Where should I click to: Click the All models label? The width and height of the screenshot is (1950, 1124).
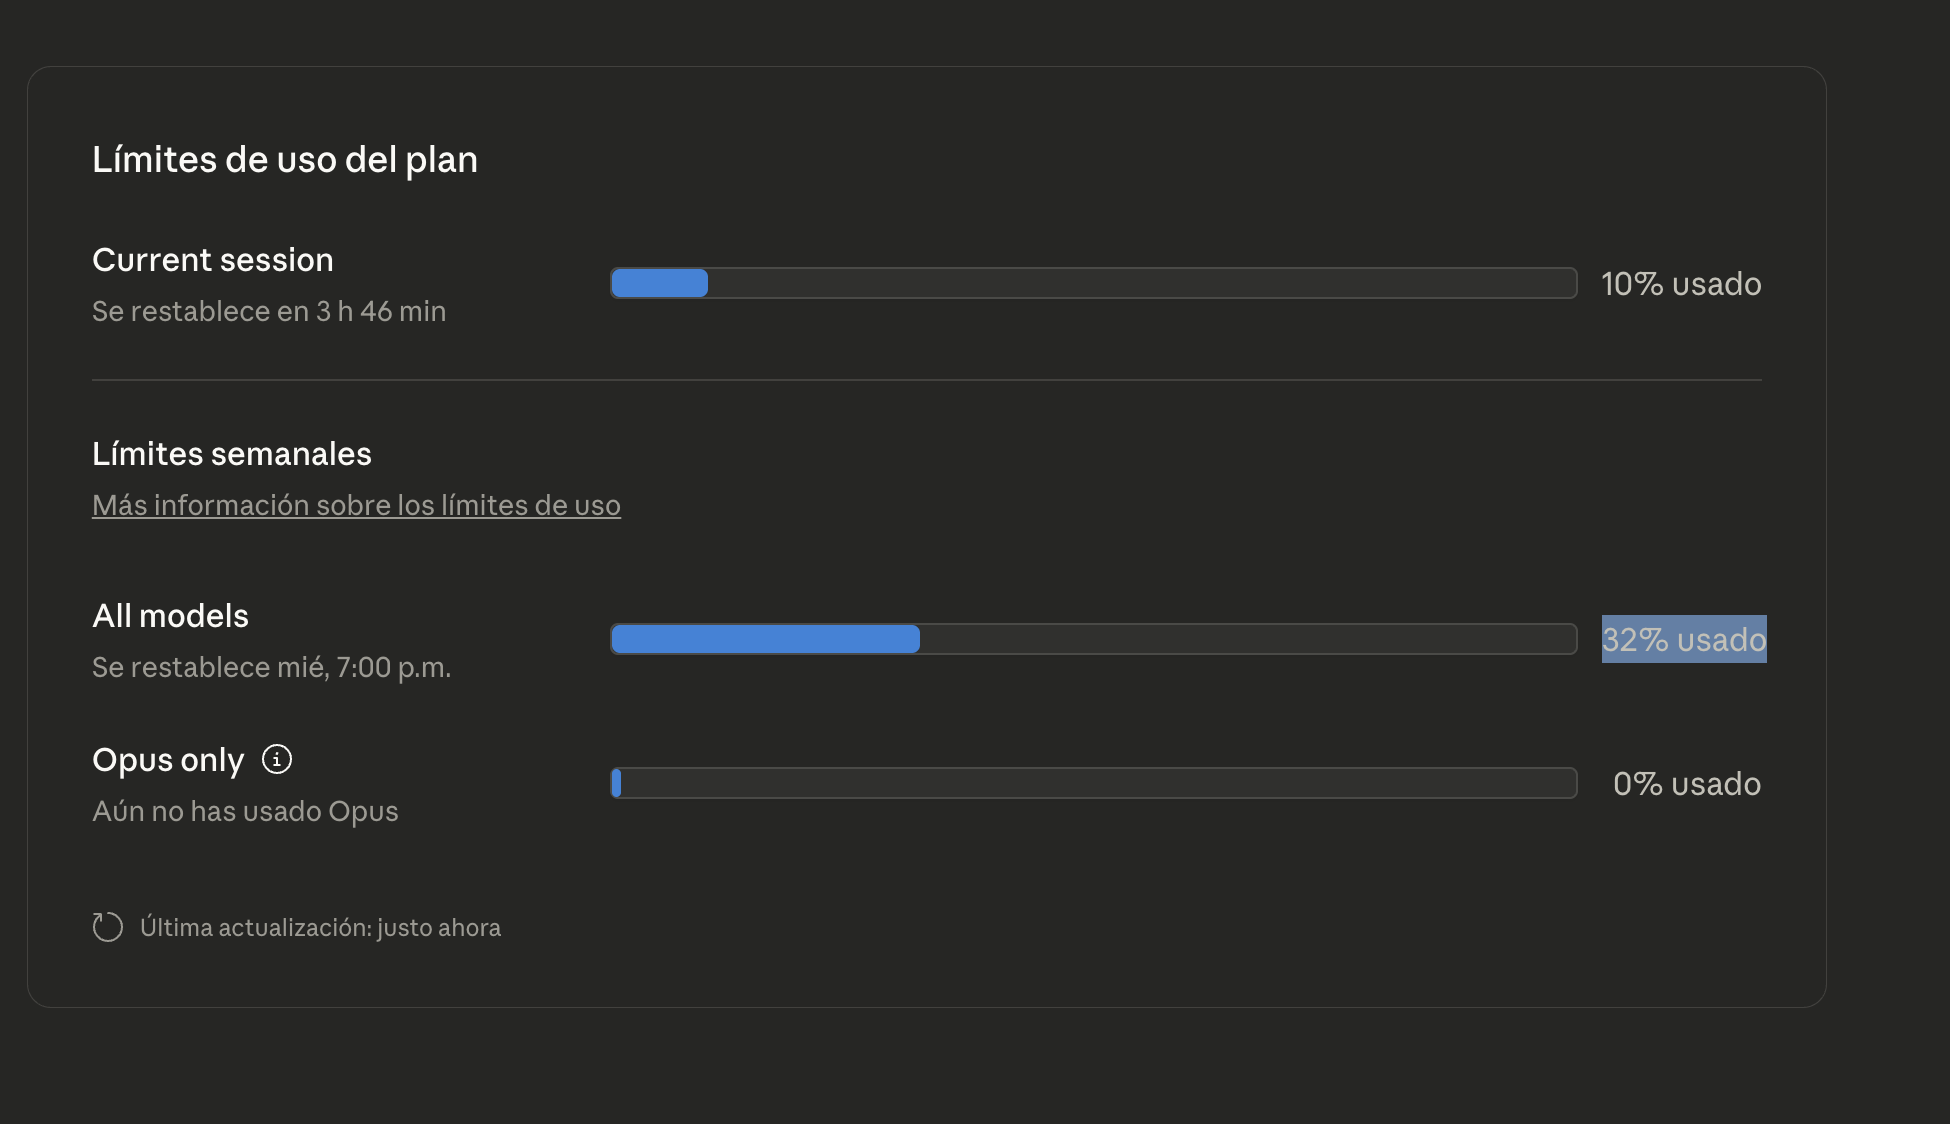pos(170,616)
